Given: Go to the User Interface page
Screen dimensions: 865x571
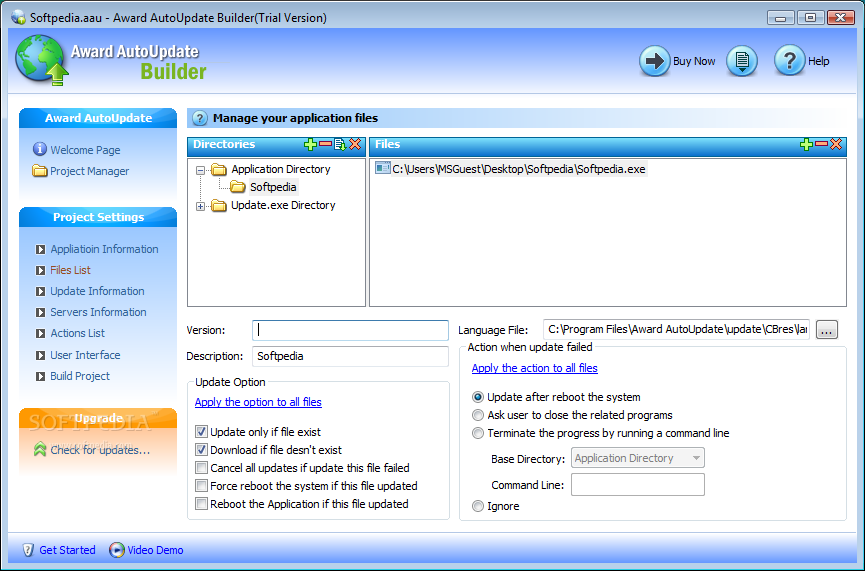Looking at the screenshot, I should 85,355.
